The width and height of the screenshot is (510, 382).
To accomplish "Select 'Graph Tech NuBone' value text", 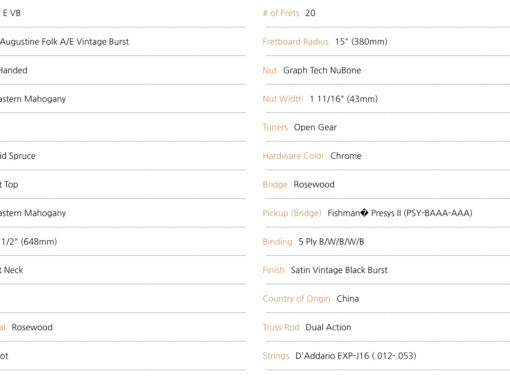I will pyautogui.click(x=322, y=70).
